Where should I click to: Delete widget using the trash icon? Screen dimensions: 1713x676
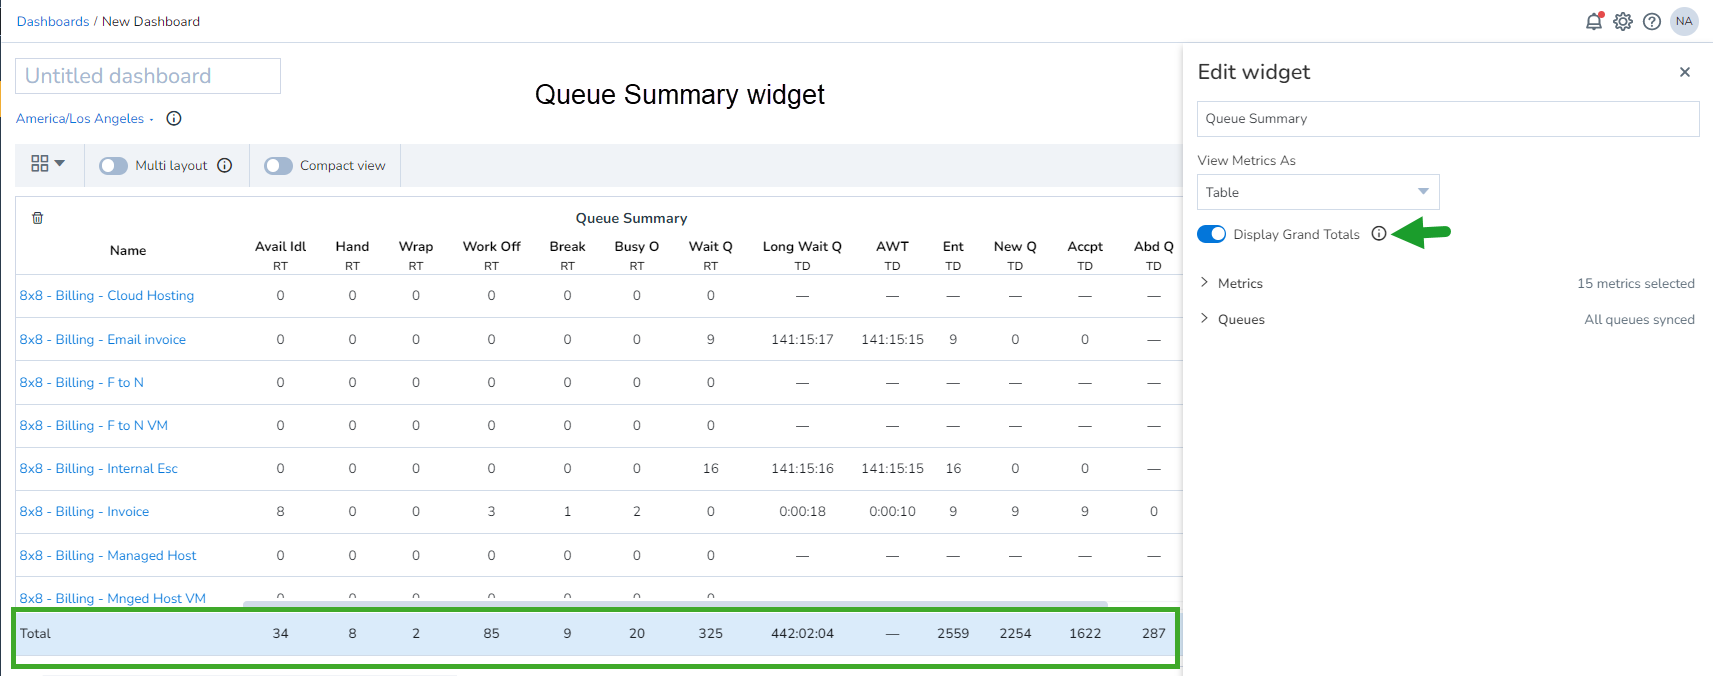pyautogui.click(x=38, y=218)
